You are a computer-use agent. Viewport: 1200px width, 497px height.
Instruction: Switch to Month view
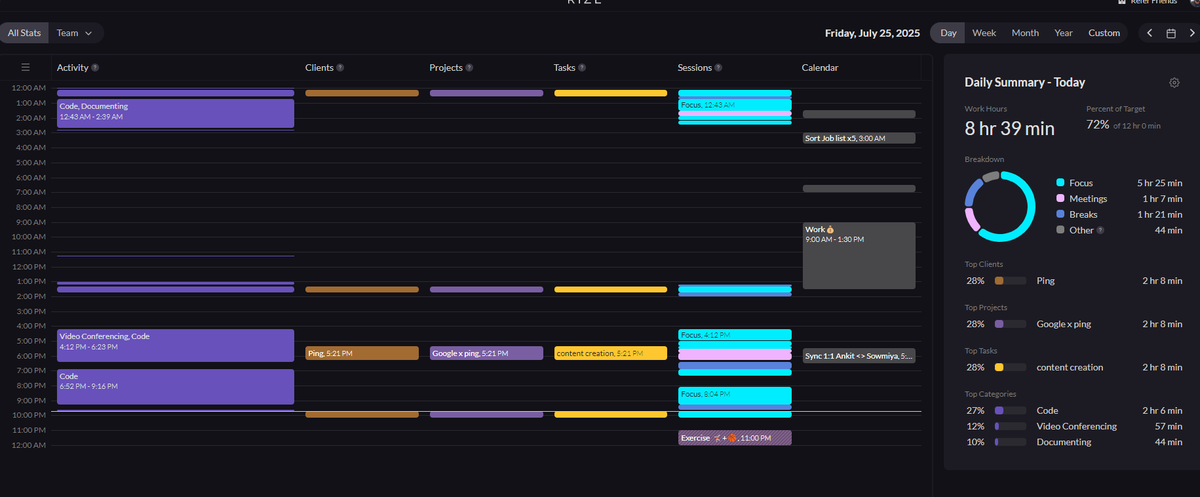[1025, 33]
